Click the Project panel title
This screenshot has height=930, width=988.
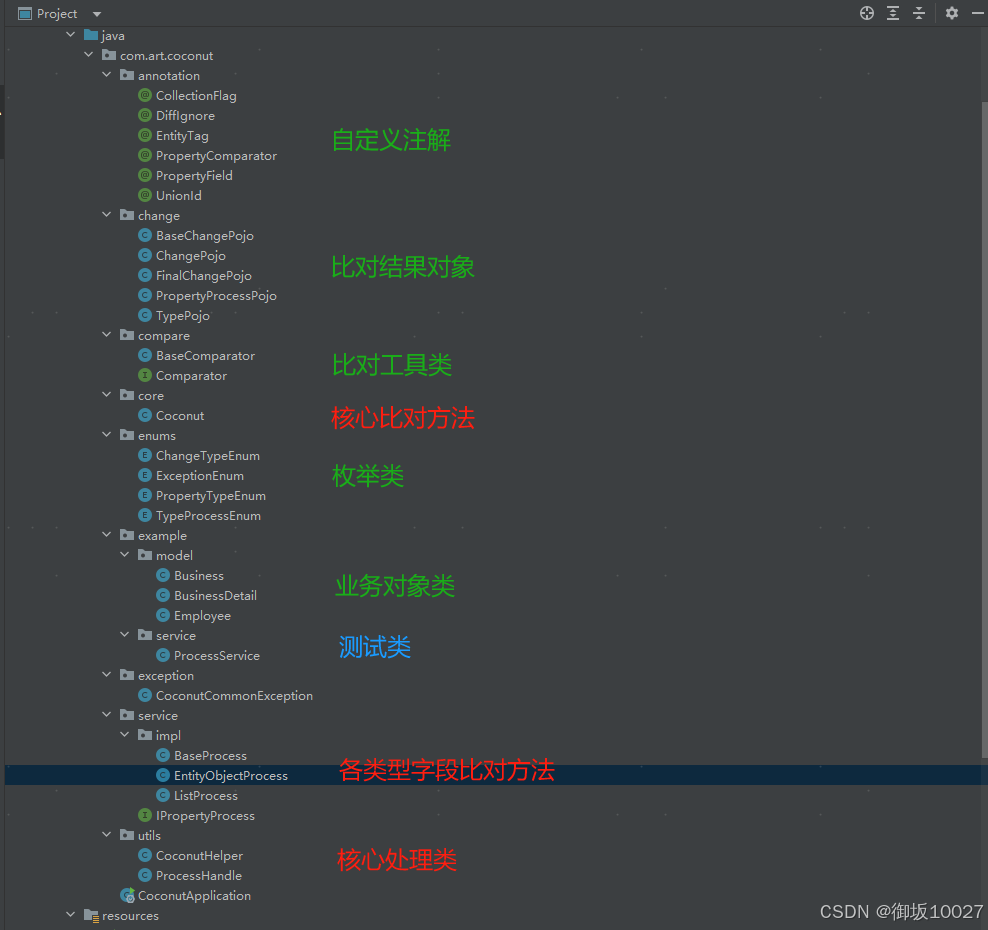coord(57,14)
